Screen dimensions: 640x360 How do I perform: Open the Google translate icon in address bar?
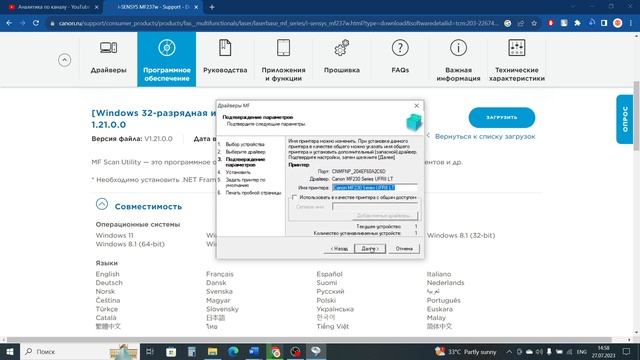tap(507, 23)
